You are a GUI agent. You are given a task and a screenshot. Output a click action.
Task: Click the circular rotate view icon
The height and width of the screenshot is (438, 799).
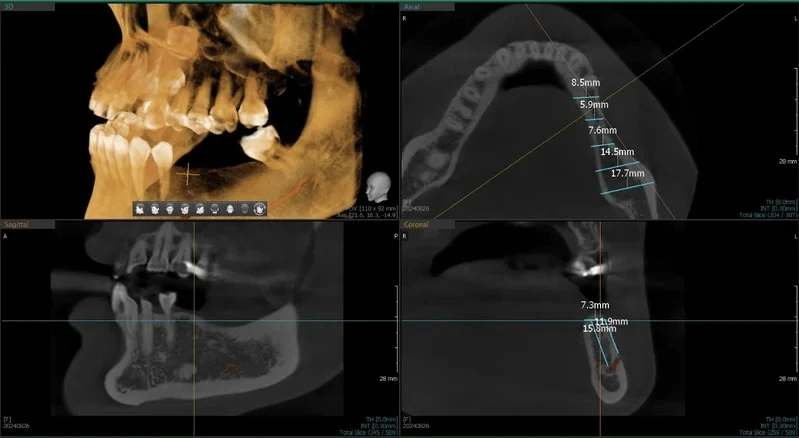pyautogui.click(x=260, y=208)
